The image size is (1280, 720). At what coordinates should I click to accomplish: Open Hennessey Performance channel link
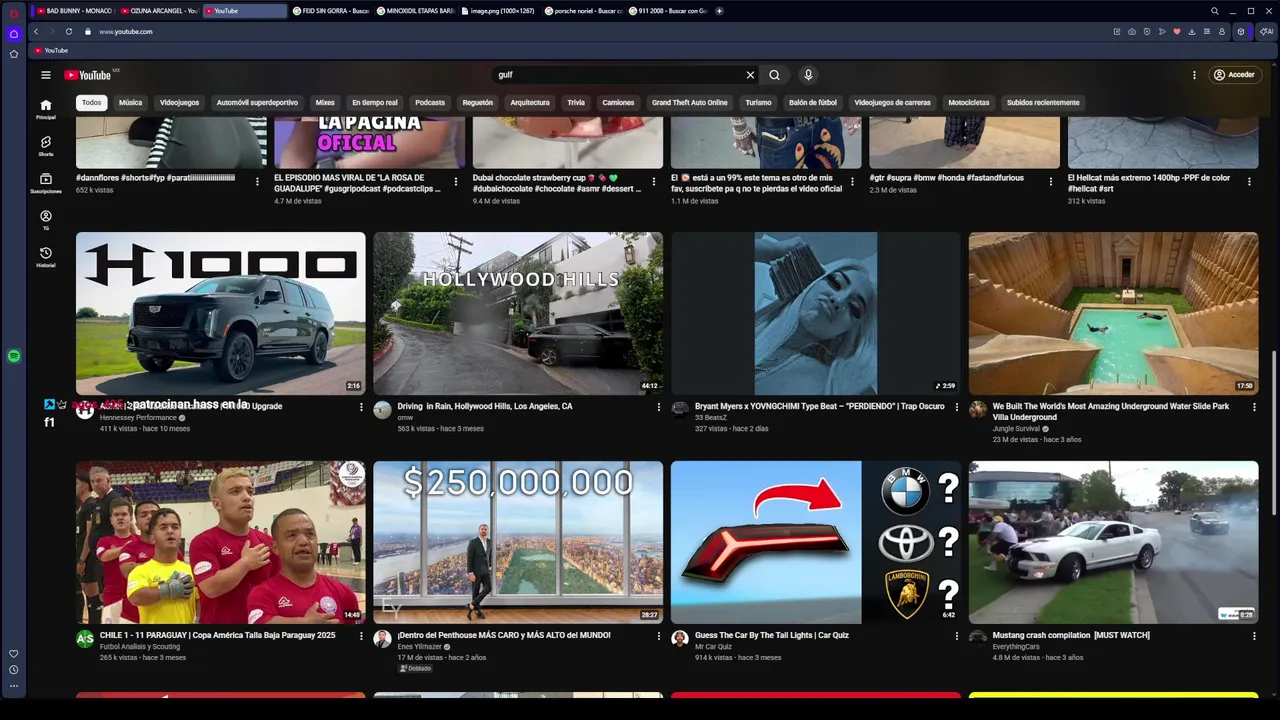[138, 418]
